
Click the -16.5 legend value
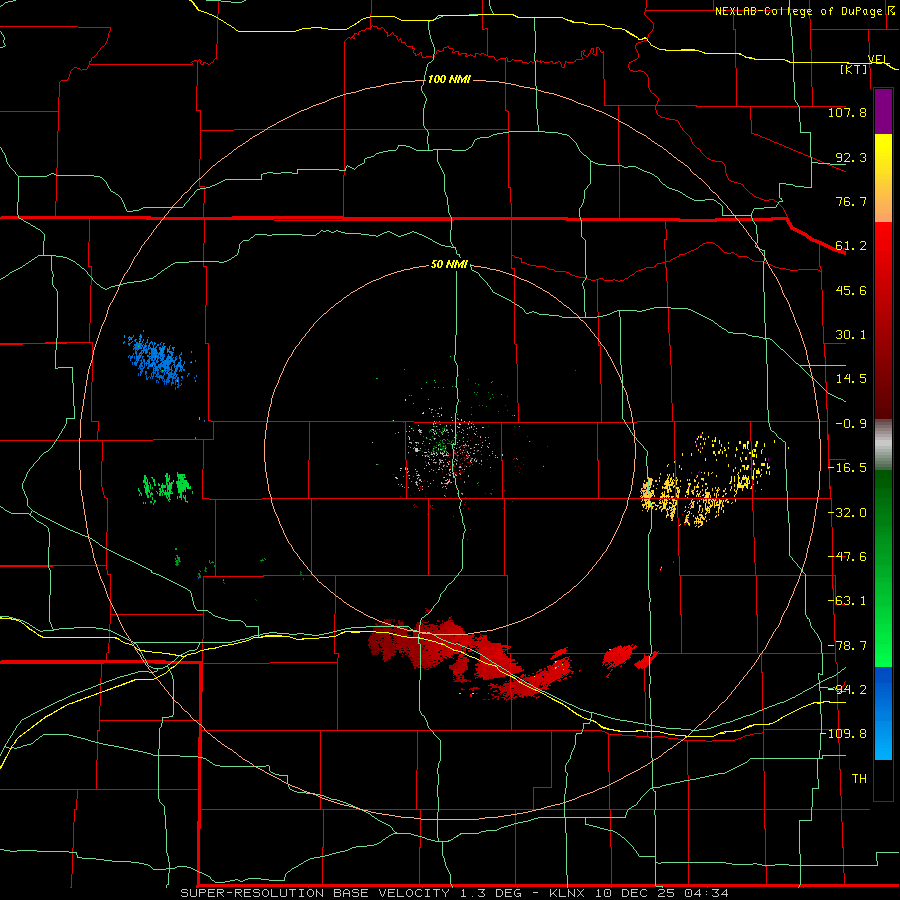click(x=847, y=468)
